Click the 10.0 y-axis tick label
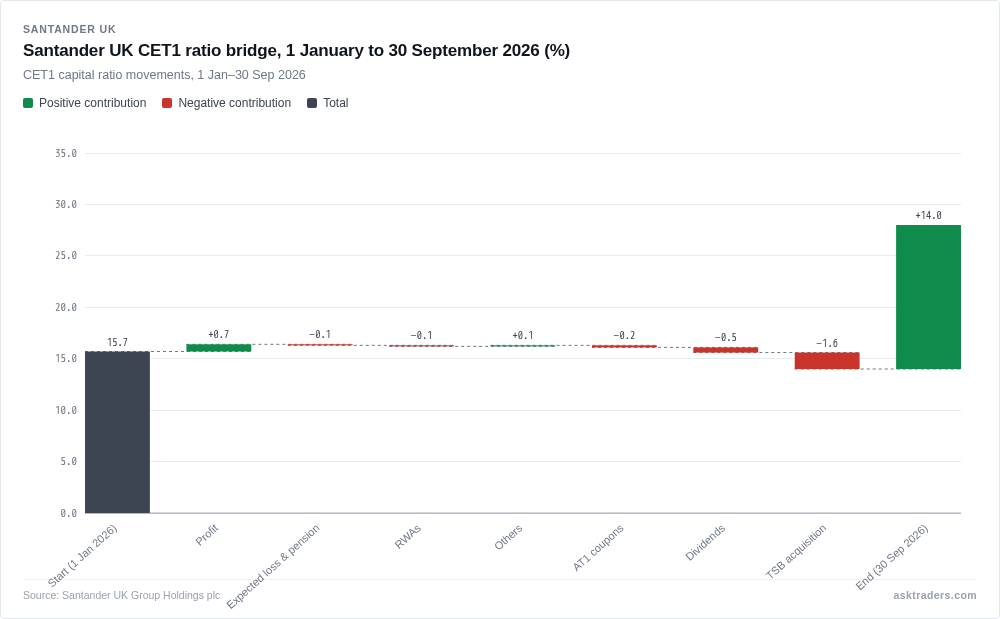Viewport: 1000px width, 619px height. pos(66,410)
